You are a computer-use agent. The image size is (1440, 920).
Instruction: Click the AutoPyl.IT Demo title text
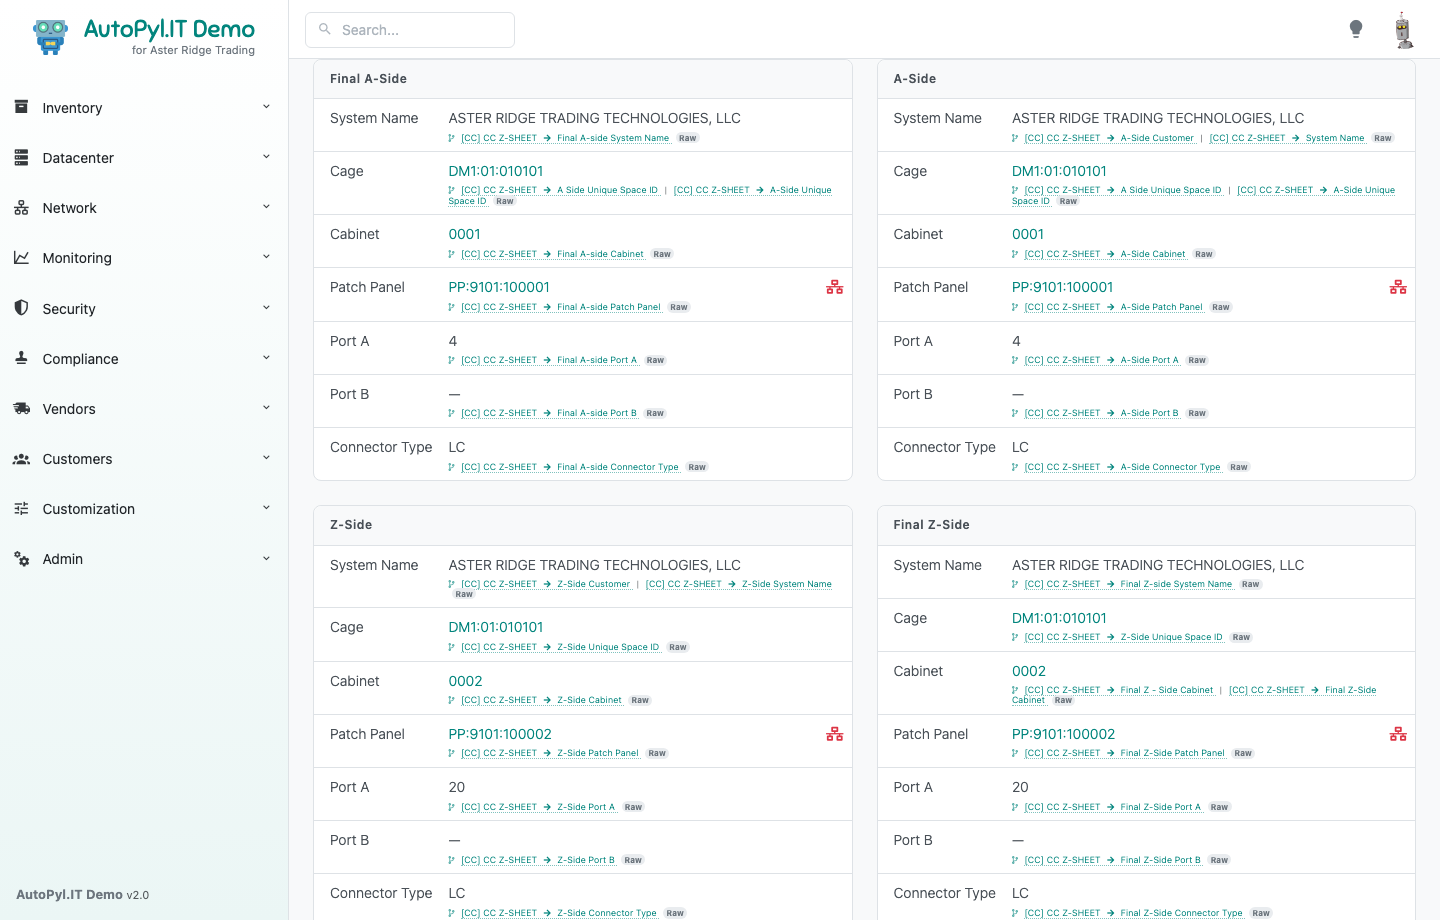[169, 29]
